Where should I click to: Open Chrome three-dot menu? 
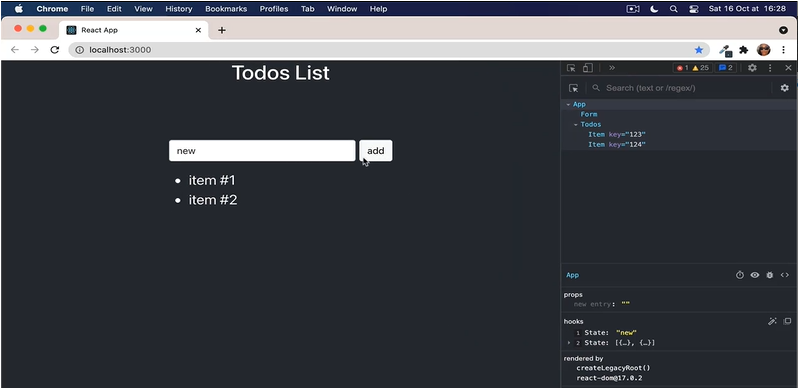tap(782, 49)
